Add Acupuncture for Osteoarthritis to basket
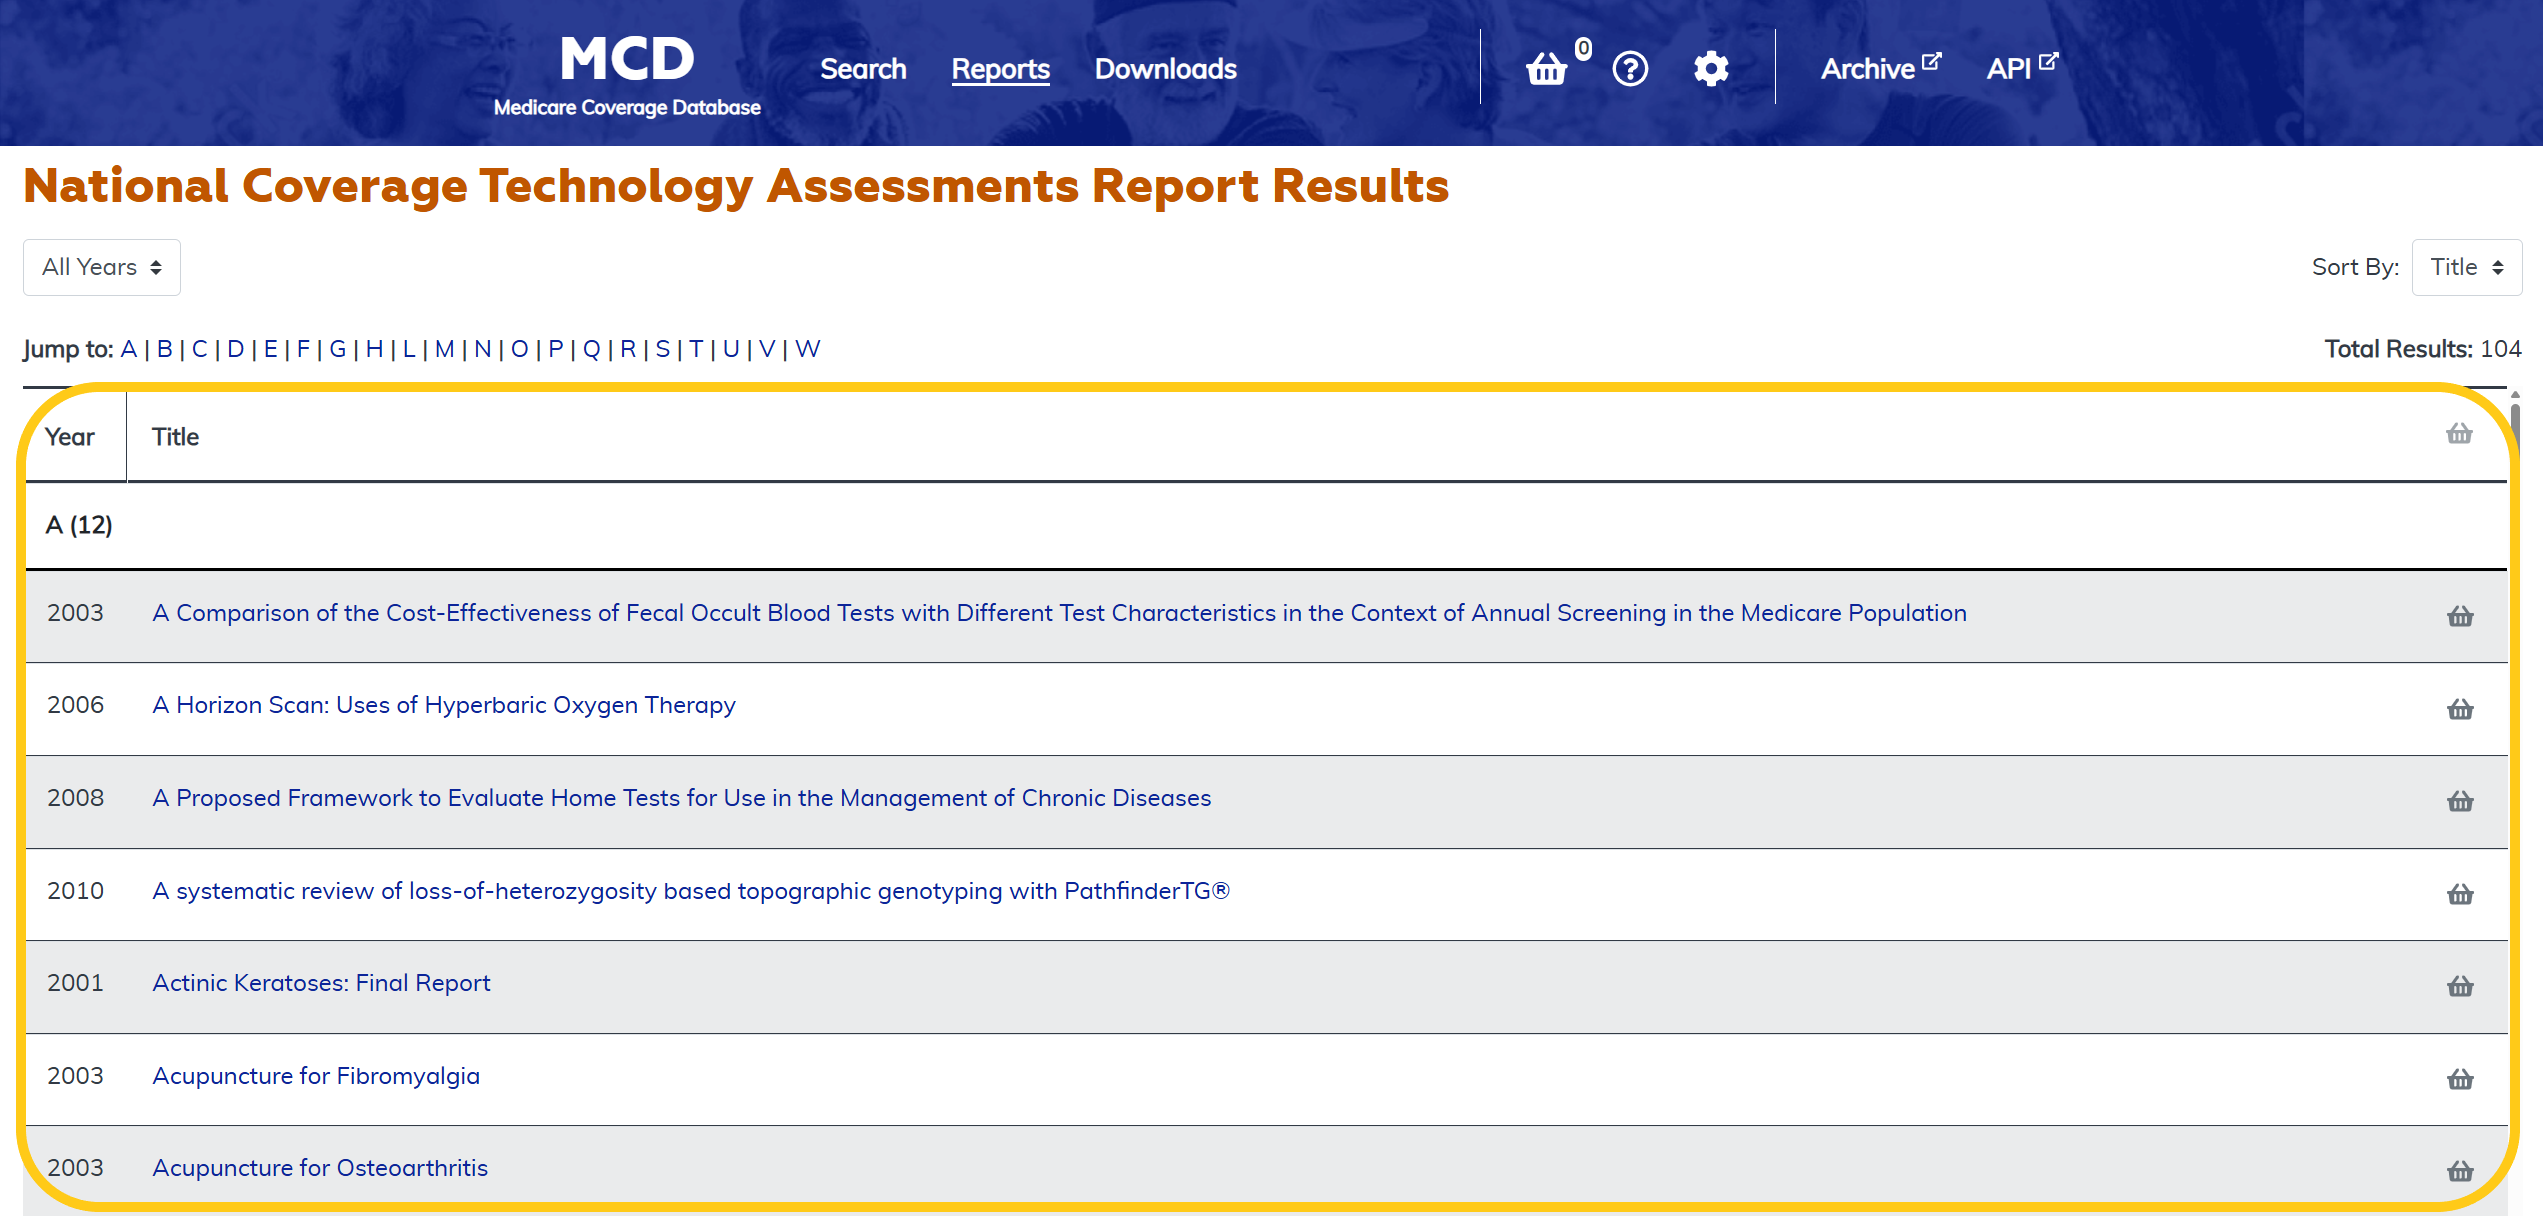2543x1216 pixels. (2460, 1171)
